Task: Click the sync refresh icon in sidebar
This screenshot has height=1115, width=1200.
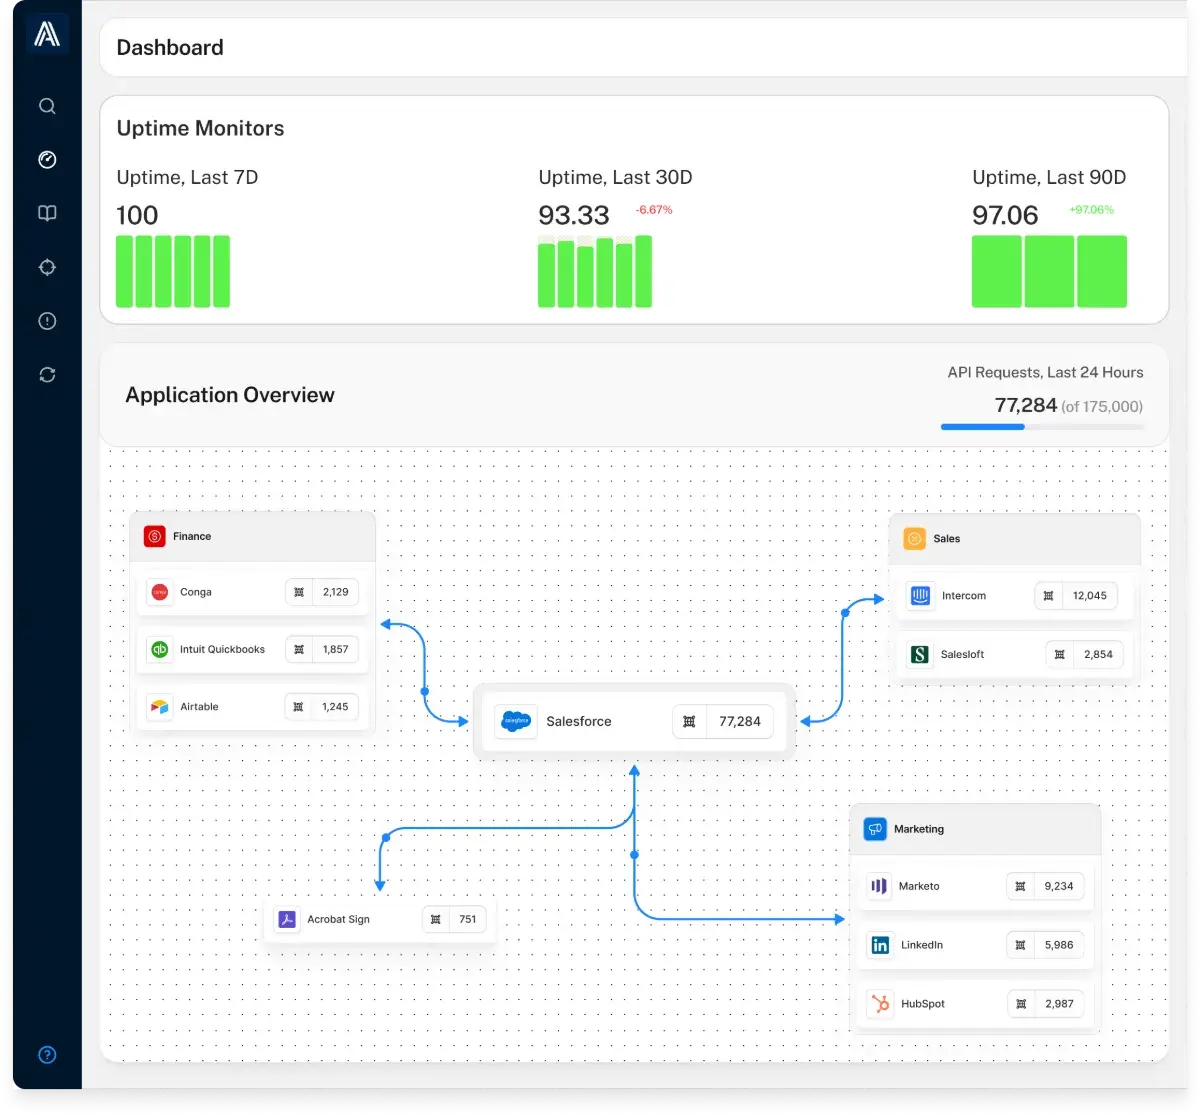Action: pyautogui.click(x=47, y=375)
